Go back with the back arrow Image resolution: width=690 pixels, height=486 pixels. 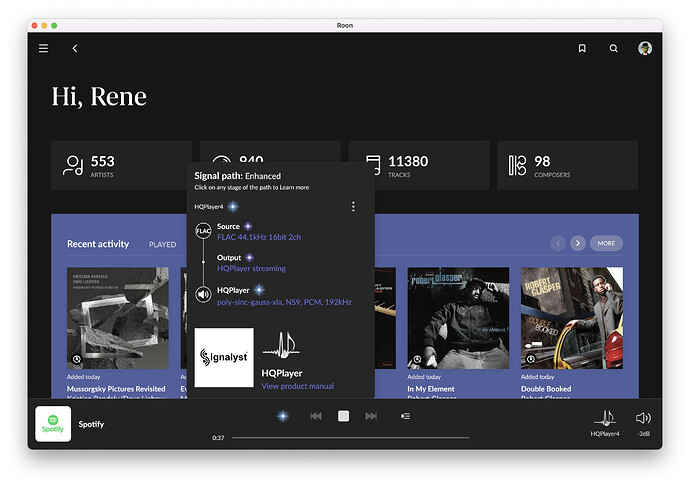click(75, 48)
